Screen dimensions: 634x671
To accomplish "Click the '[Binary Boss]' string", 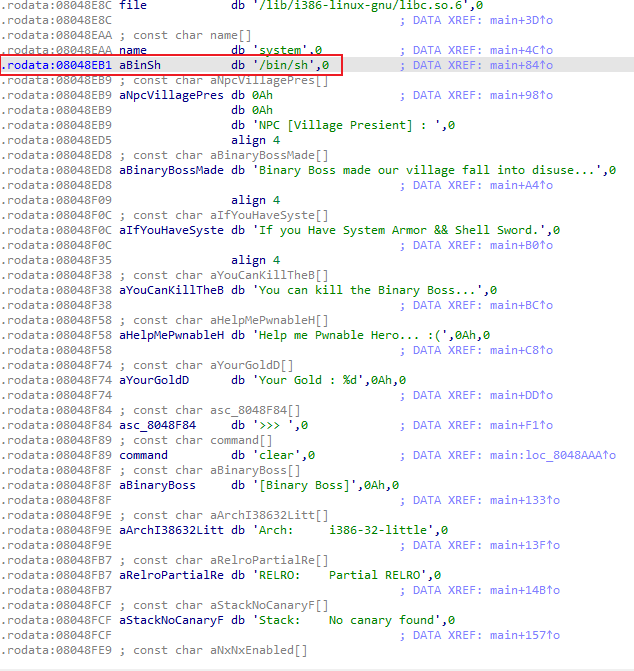I will click(x=304, y=484).
